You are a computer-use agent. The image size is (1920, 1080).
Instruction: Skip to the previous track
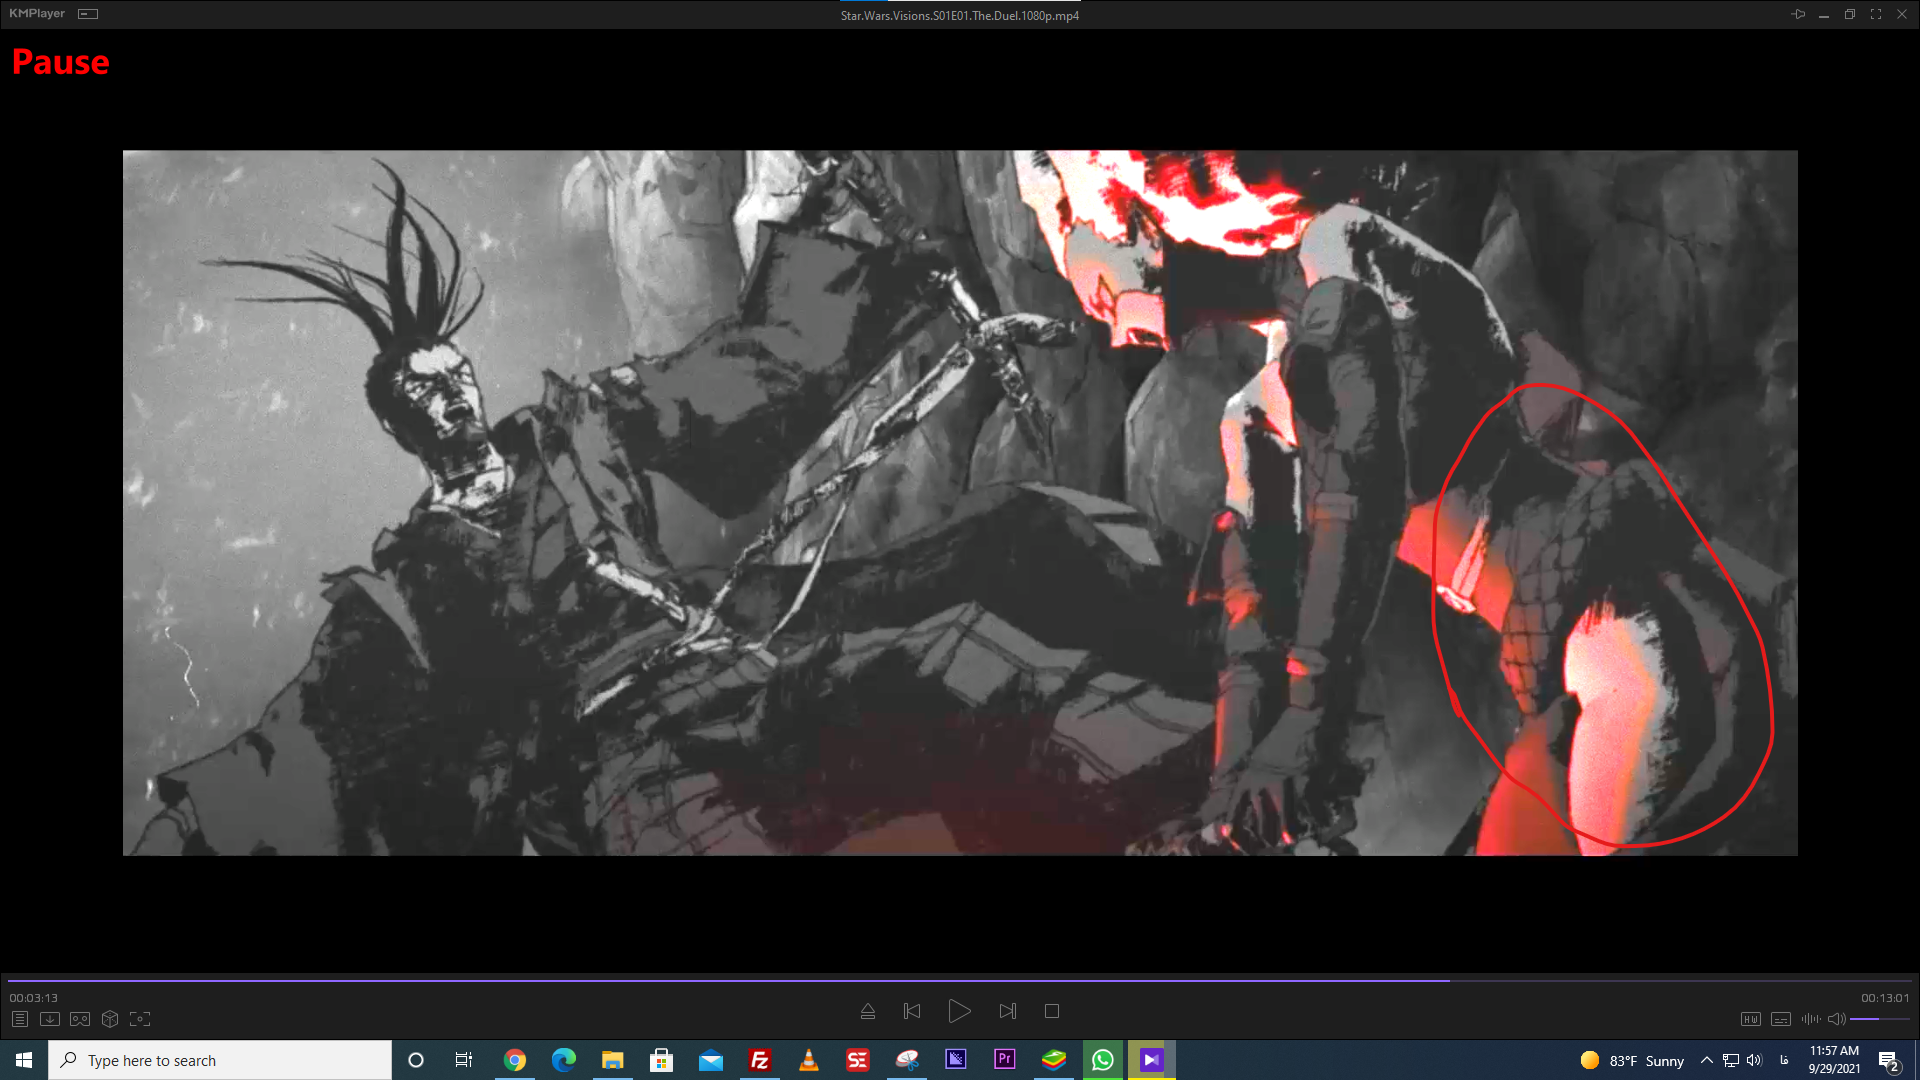click(912, 1011)
